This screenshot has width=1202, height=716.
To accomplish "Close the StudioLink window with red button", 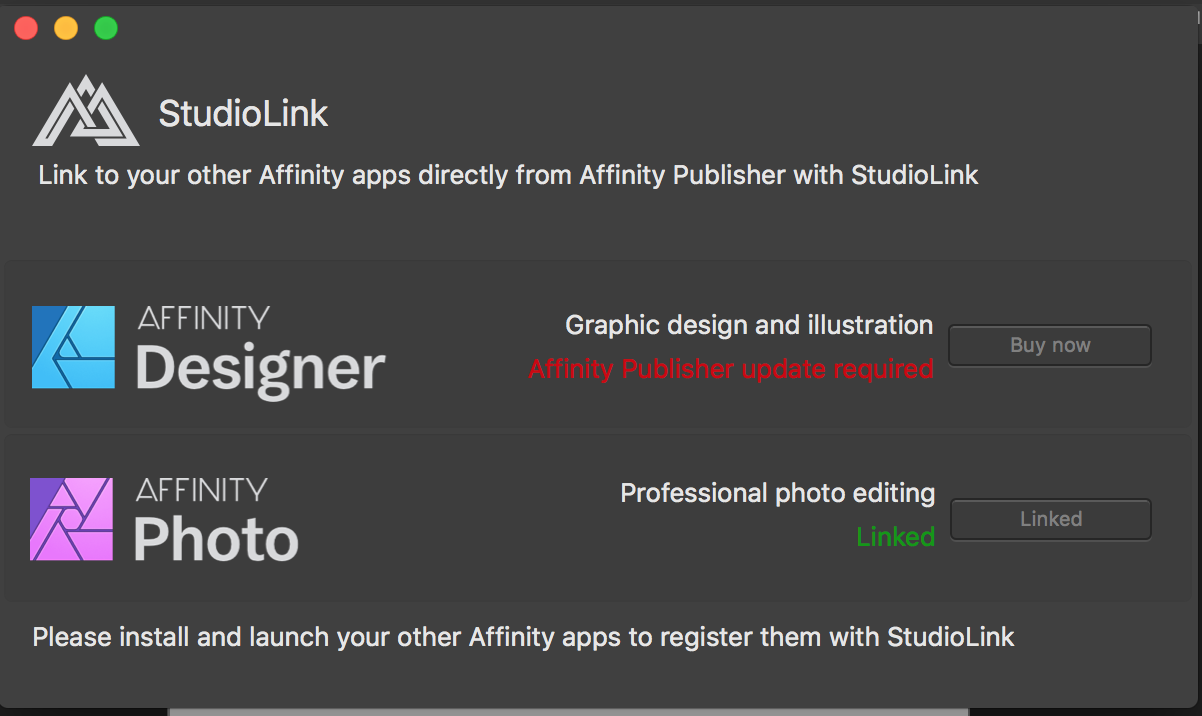I will pos(26,28).
